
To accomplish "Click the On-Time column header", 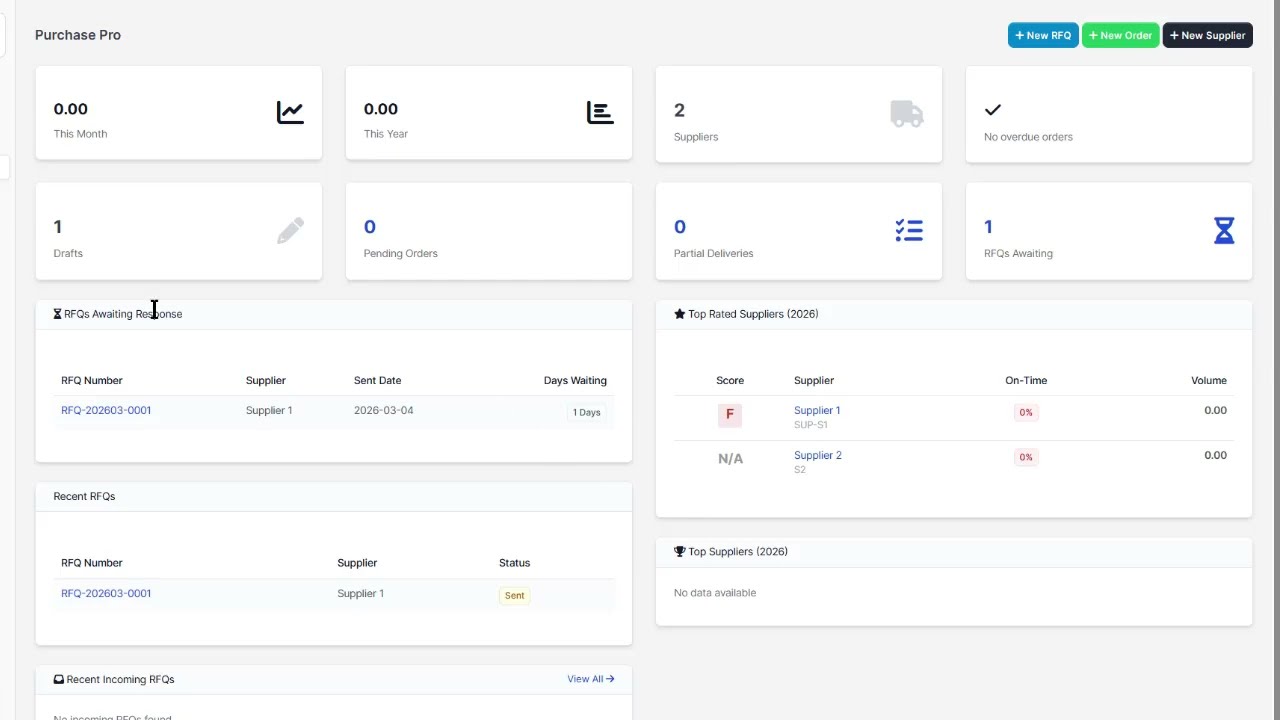I will 1026,380.
